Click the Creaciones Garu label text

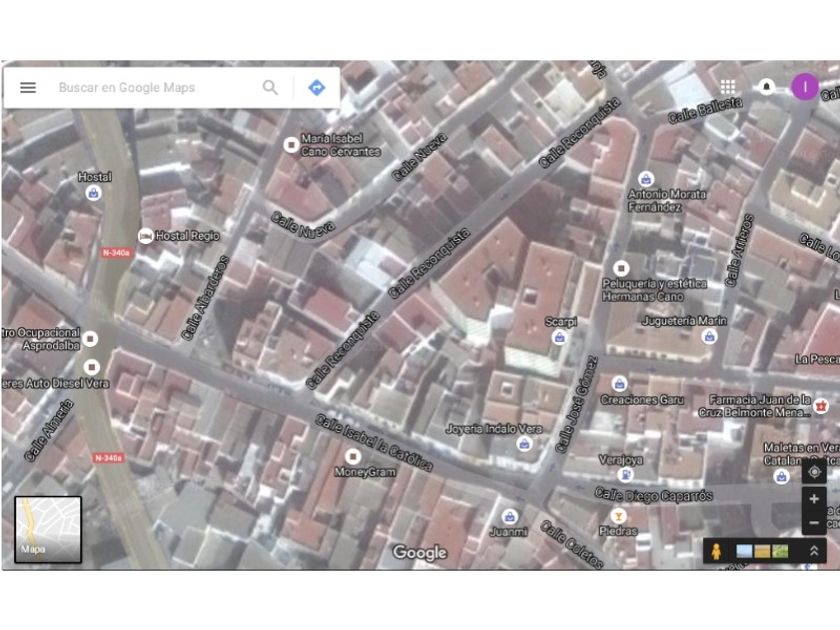642,400
